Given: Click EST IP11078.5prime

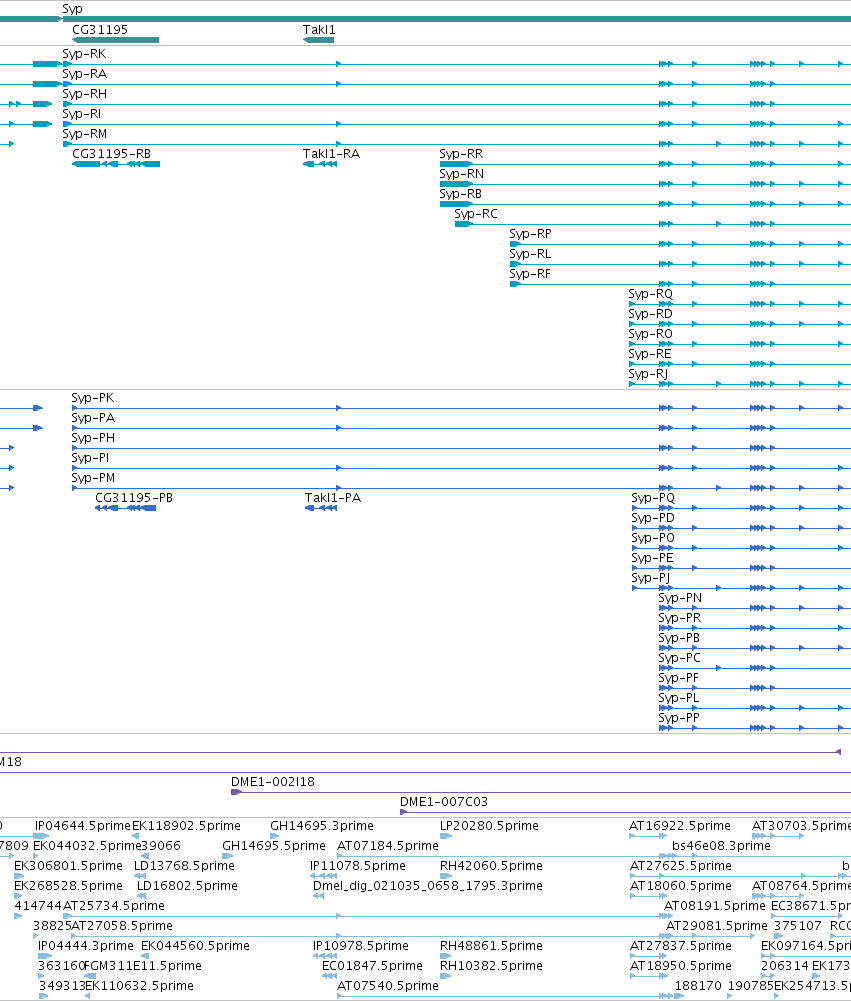Looking at the screenshot, I should tap(358, 866).
